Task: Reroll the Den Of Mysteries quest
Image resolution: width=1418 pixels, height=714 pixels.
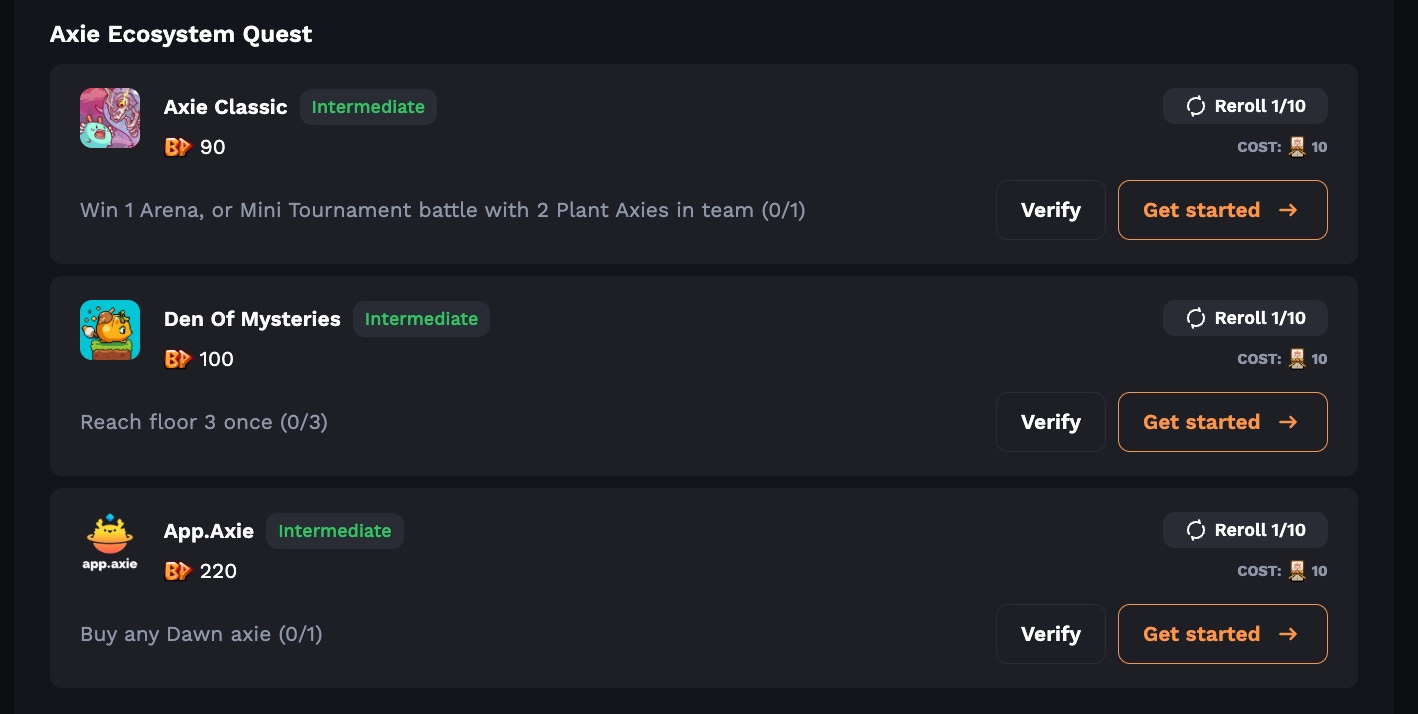Action: (x=1245, y=318)
